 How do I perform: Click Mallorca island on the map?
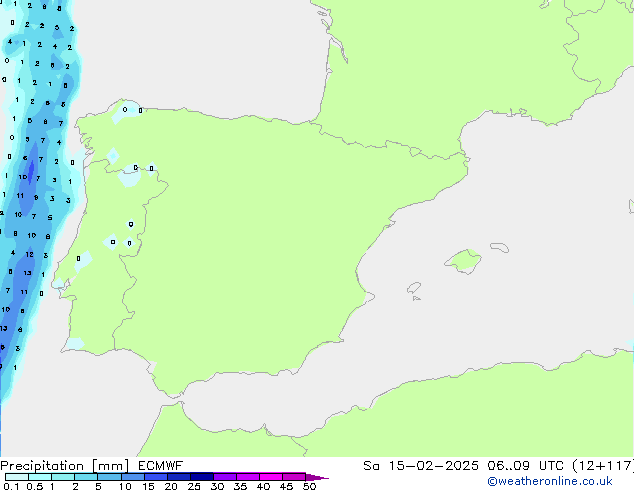[462, 262]
